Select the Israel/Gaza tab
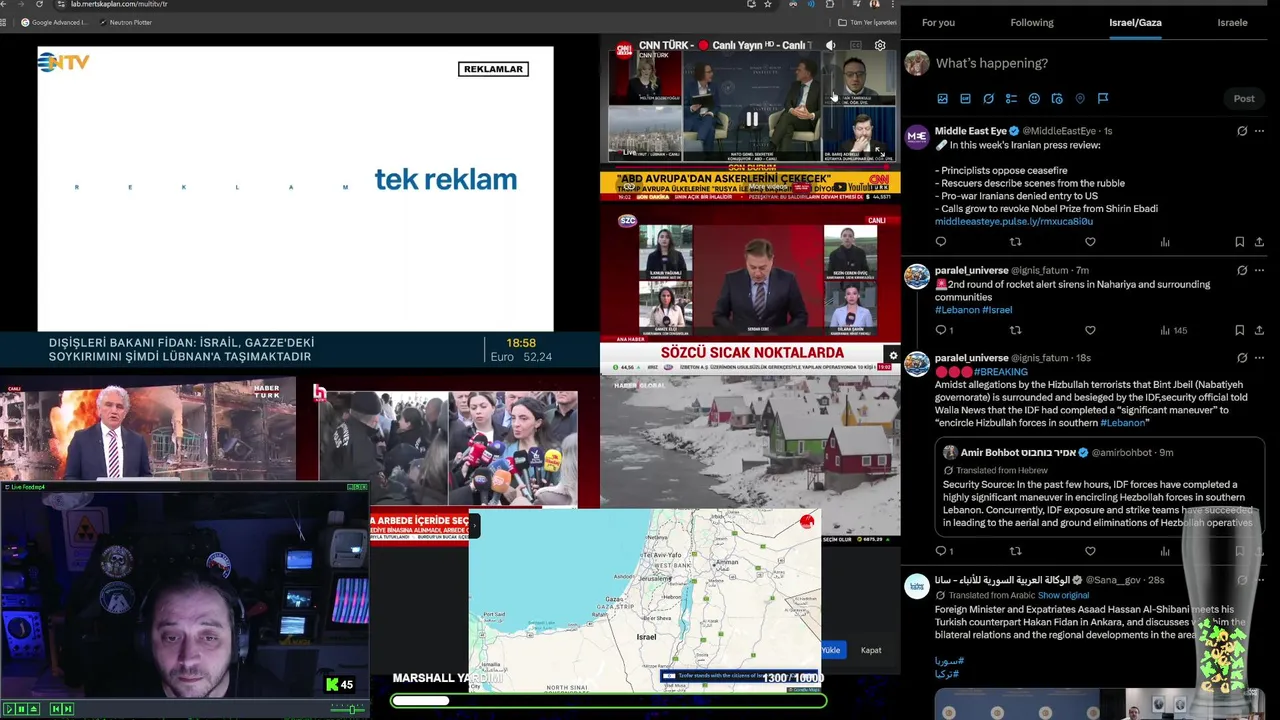 1135,22
